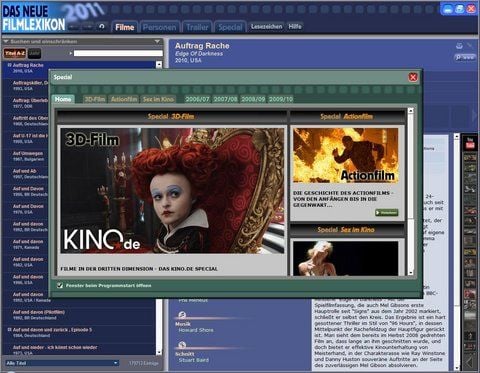This screenshot has height=373, width=480.
Task: Click the composer name Howard Shore
Action: (x=196, y=330)
